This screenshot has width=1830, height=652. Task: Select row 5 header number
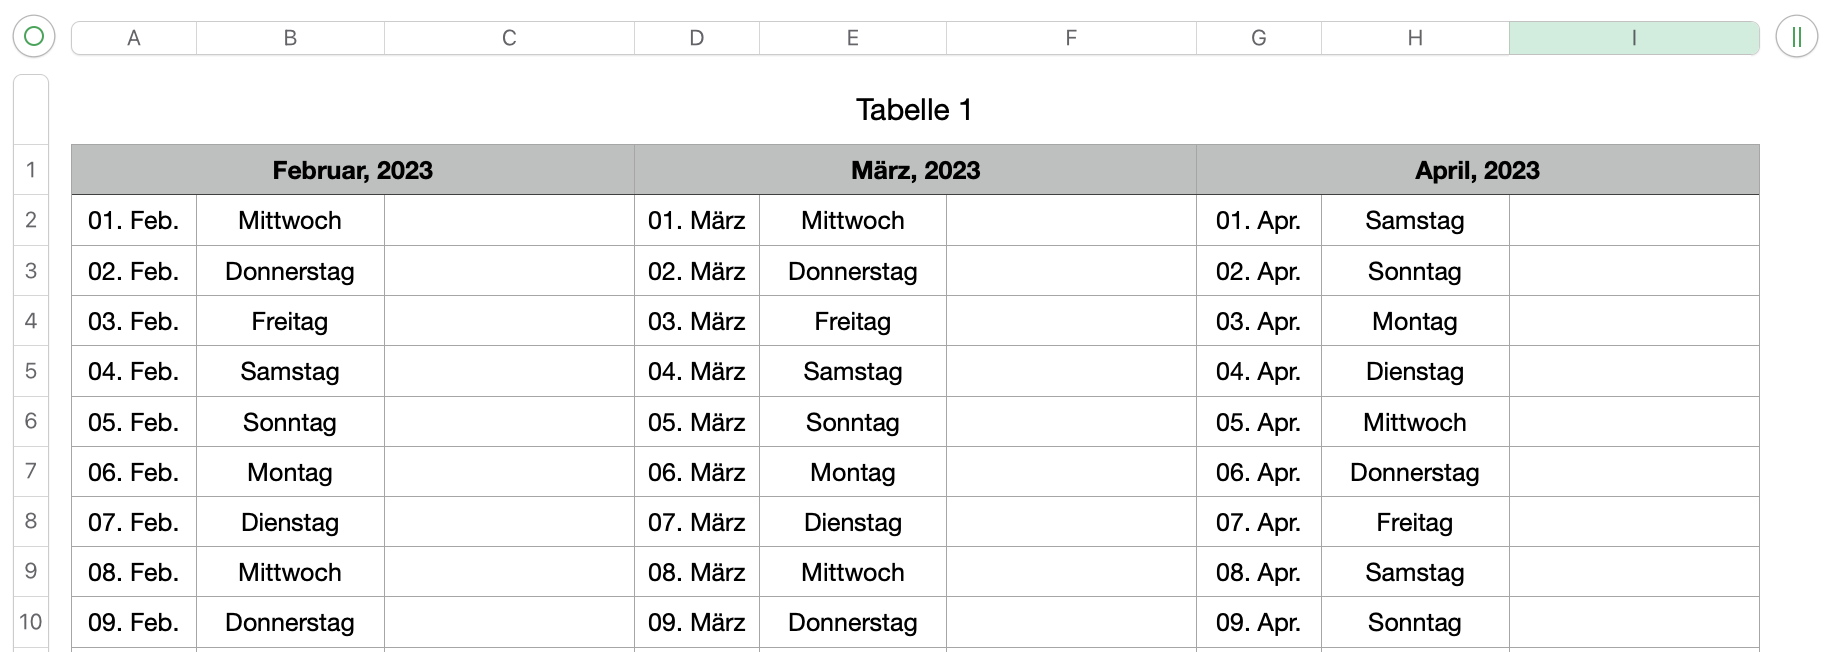tap(31, 371)
